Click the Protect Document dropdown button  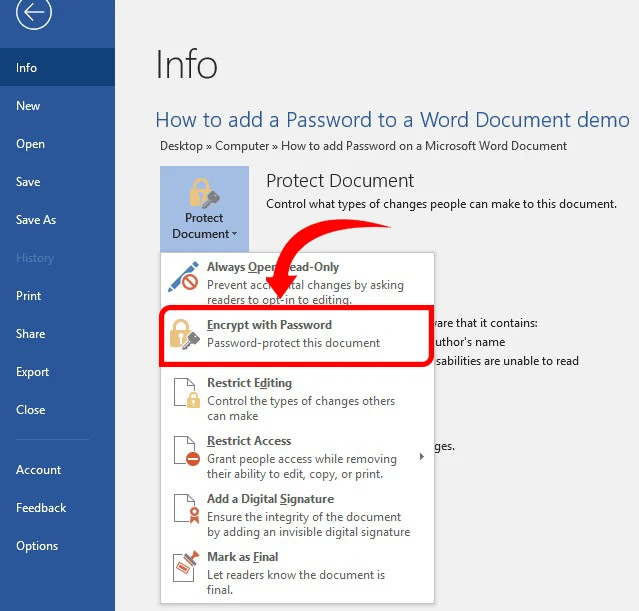coord(204,209)
